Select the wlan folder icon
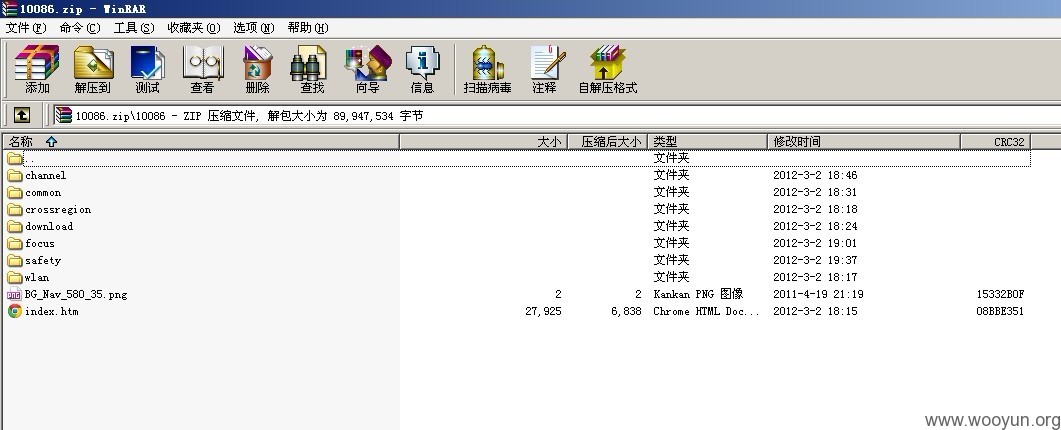 pos(15,278)
